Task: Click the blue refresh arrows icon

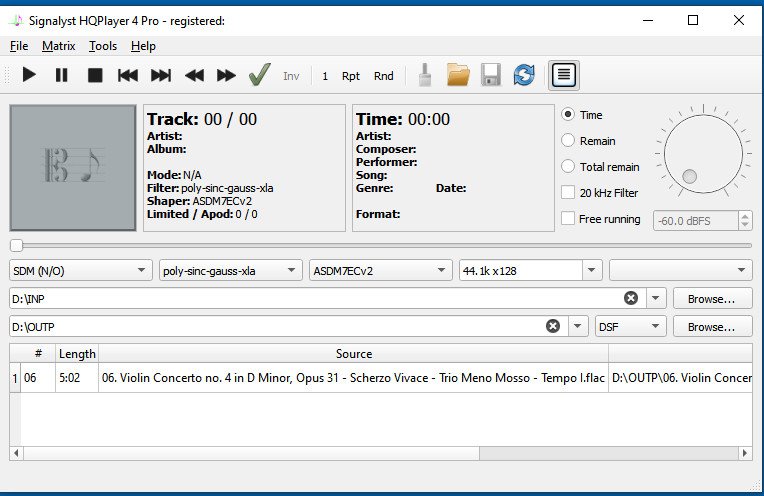Action: [x=524, y=75]
